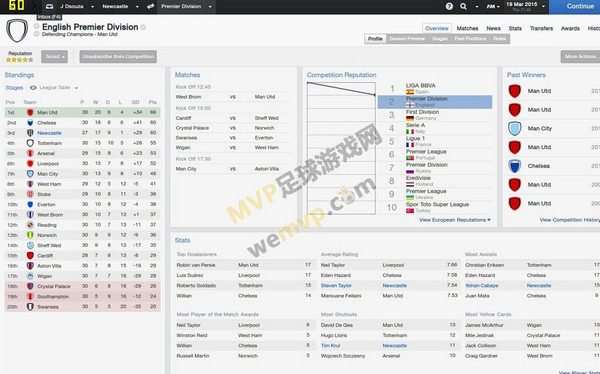Click the Newcastle badge in the standings
Image resolution: width=600 pixels, height=374 pixels.
click(30, 133)
